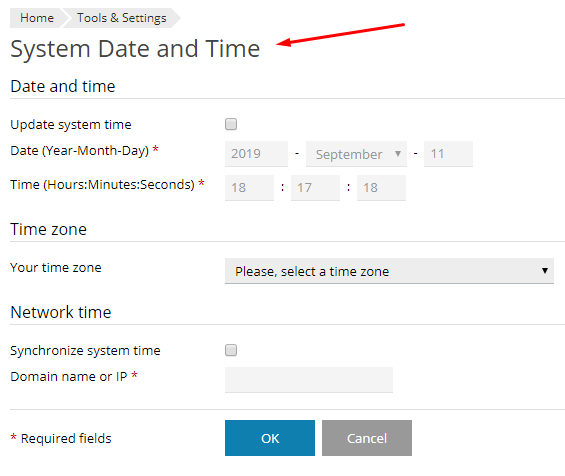Expand the time zone selection dropdown
Viewport: 565px width, 476px height.
389,271
